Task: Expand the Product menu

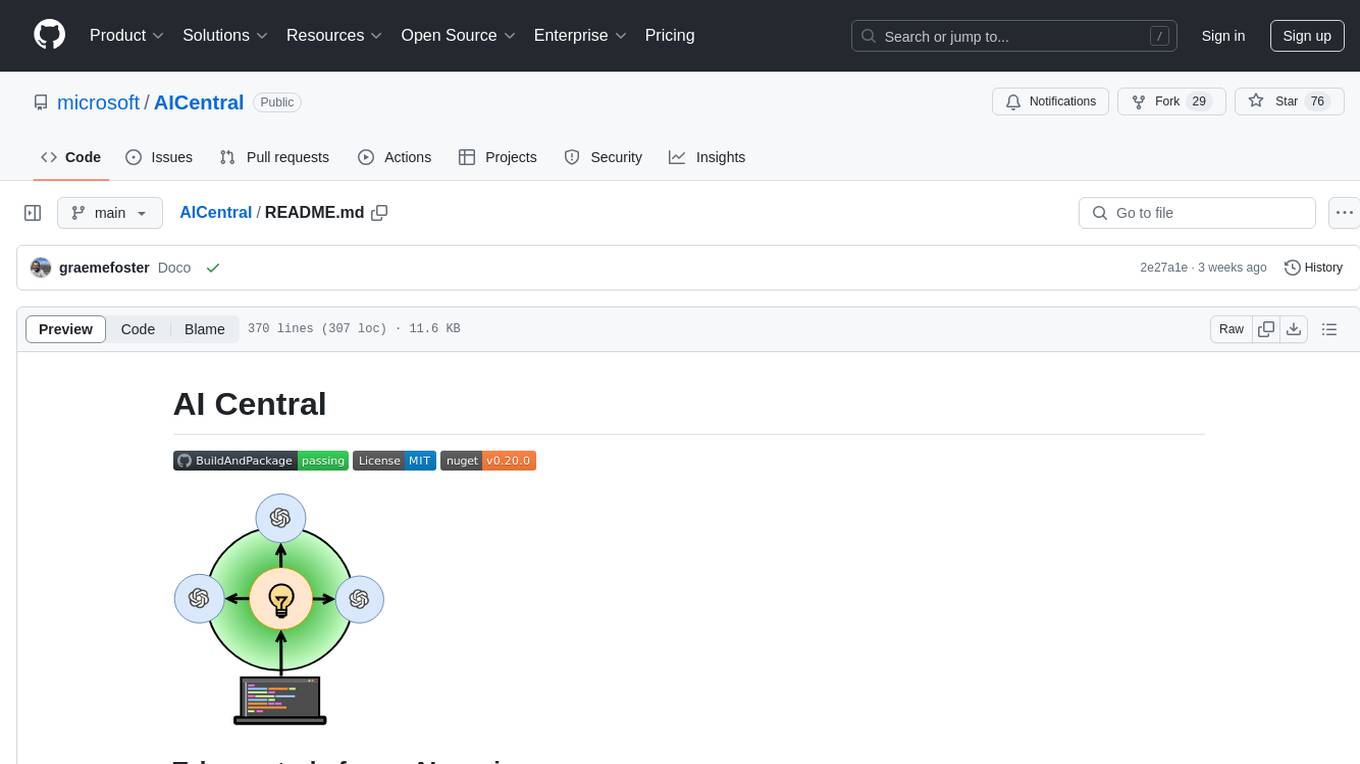Action: tap(127, 35)
